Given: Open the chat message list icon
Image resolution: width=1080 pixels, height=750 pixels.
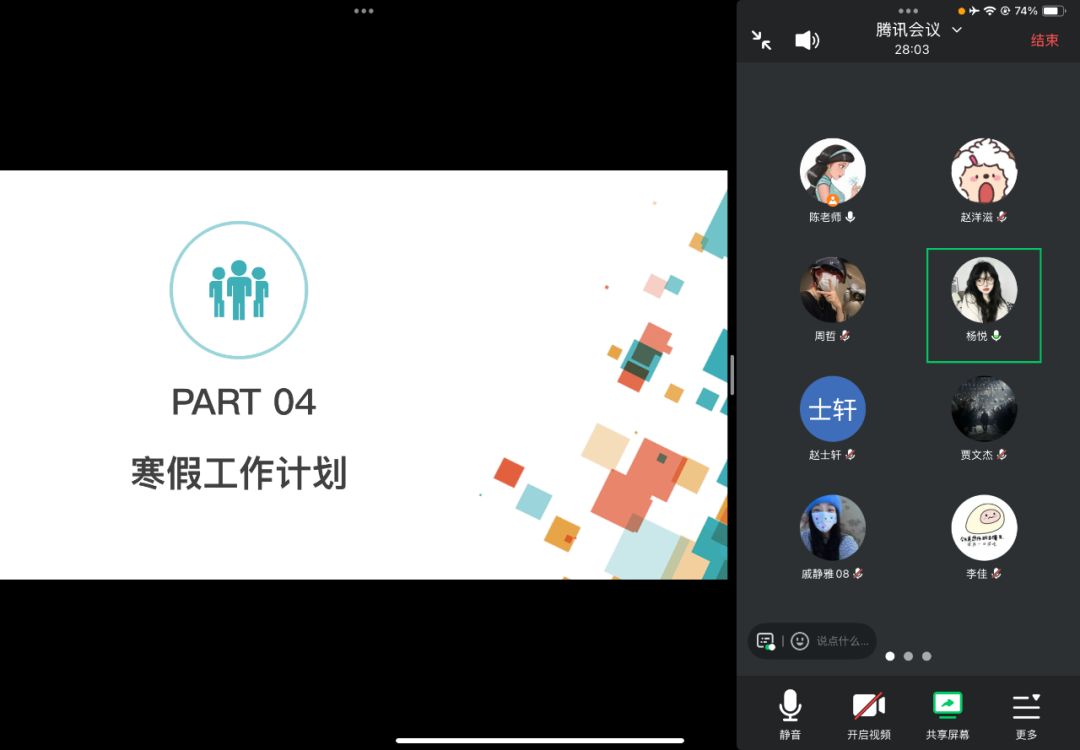Looking at the screenshot, I should [766, 641].
